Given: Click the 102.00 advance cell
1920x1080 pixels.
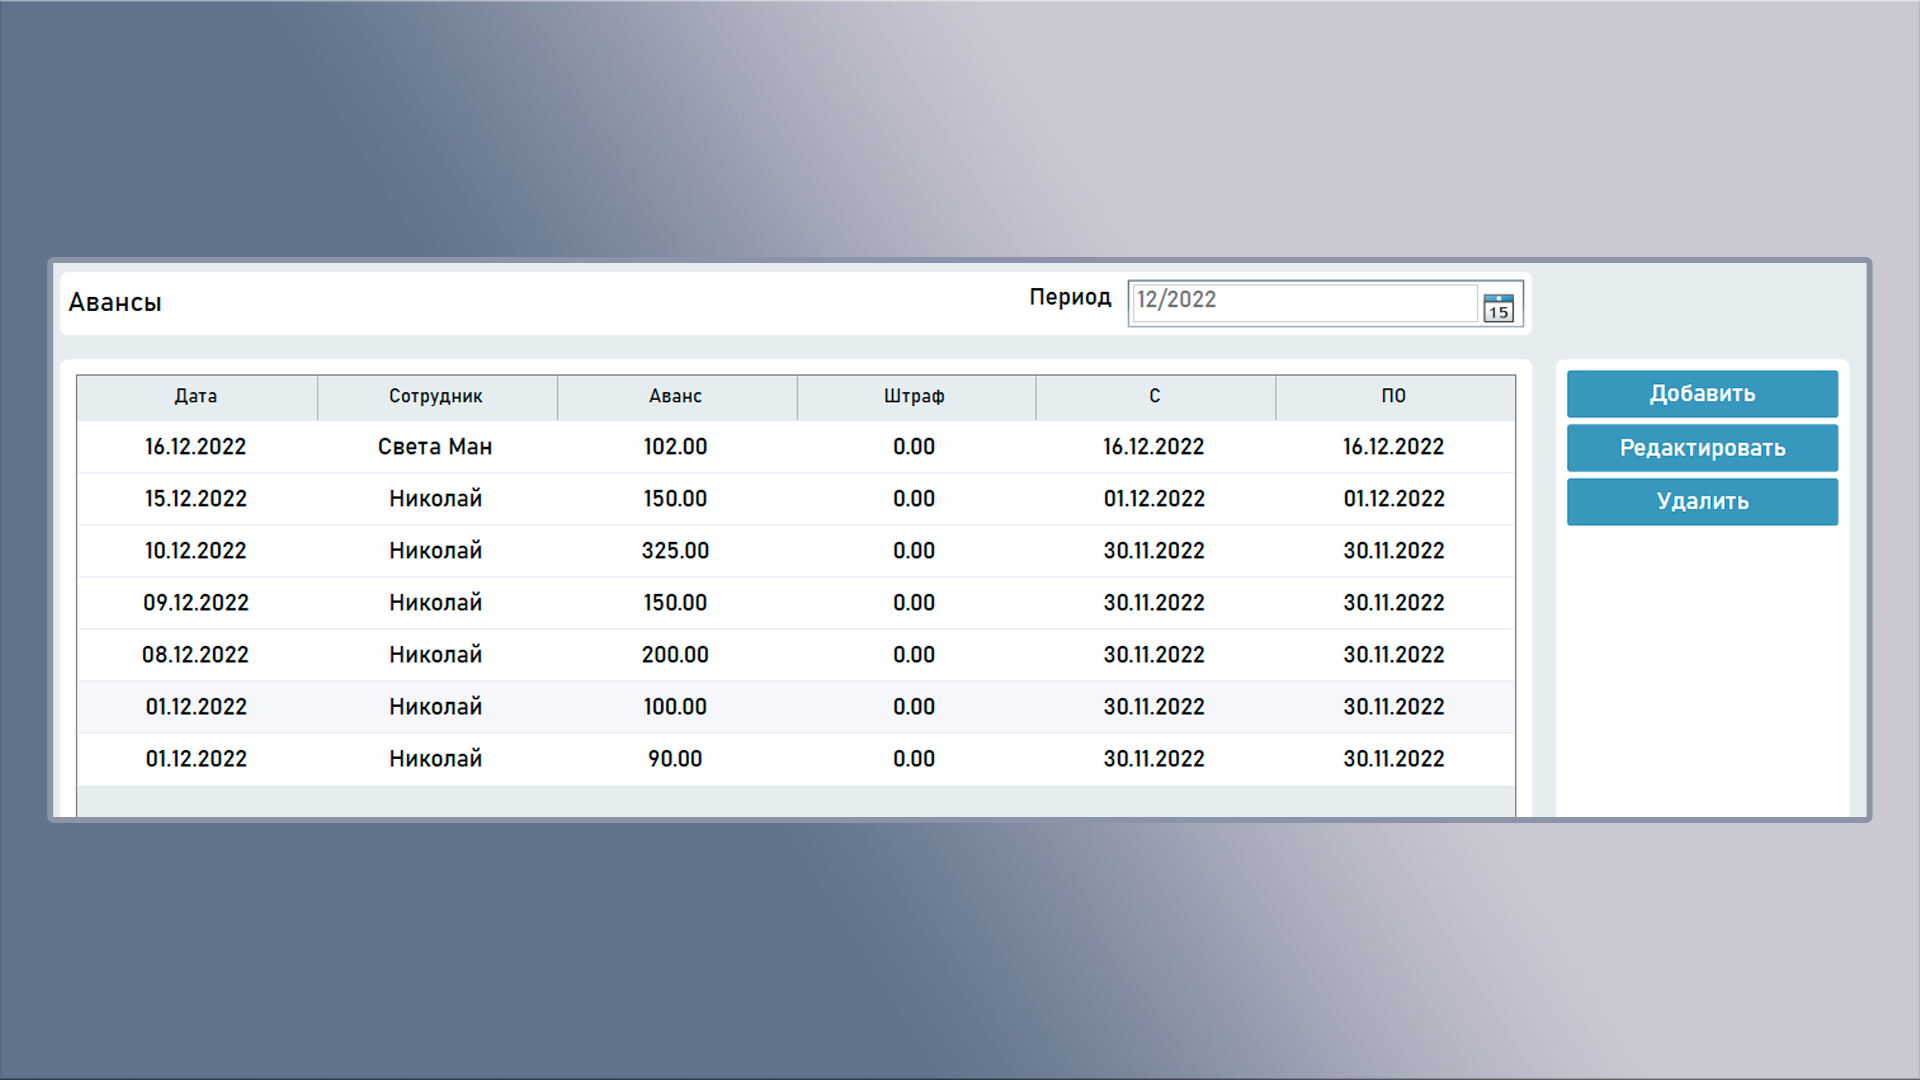Looking at the screenshot, I should coord(675,447).
